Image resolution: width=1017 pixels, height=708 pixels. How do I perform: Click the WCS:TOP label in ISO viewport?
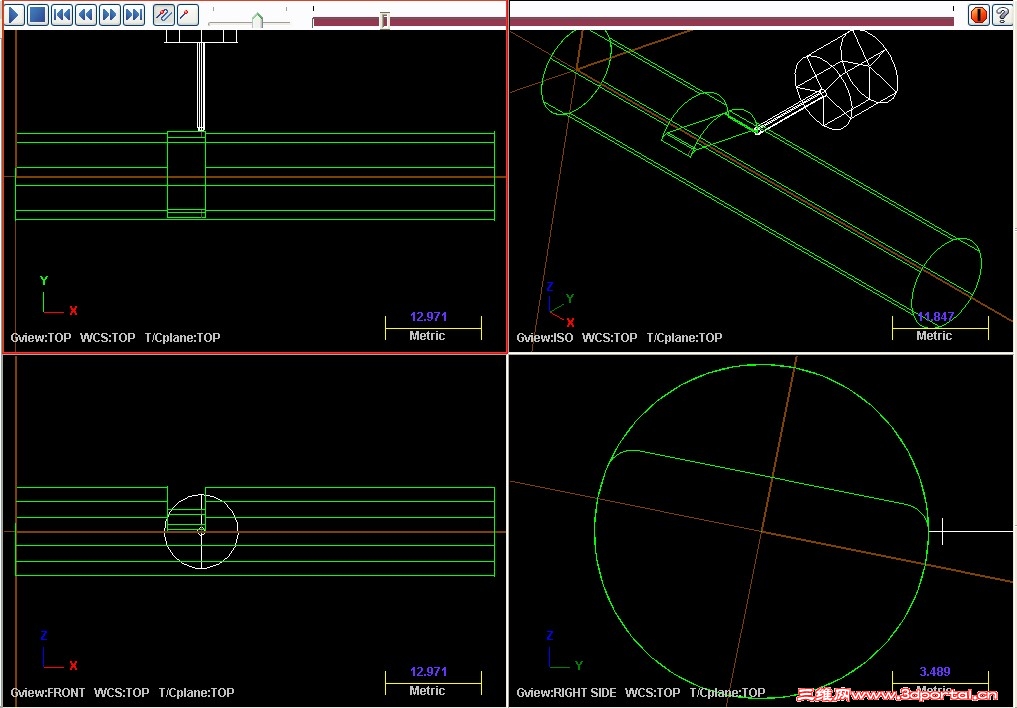point(610,337)
